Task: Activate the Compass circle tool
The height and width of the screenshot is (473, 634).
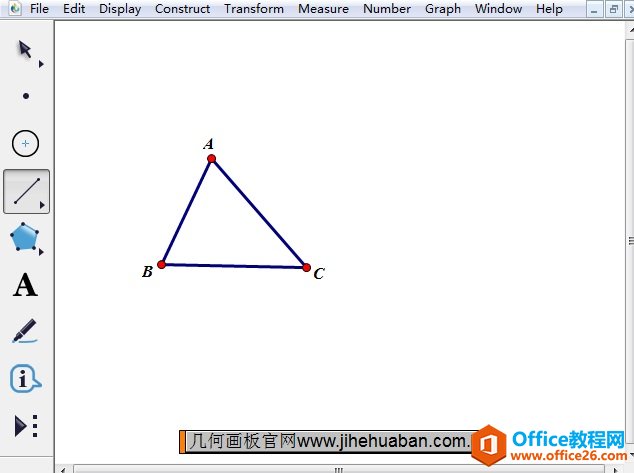Action: pyautogui.click(x=25, y=144)
